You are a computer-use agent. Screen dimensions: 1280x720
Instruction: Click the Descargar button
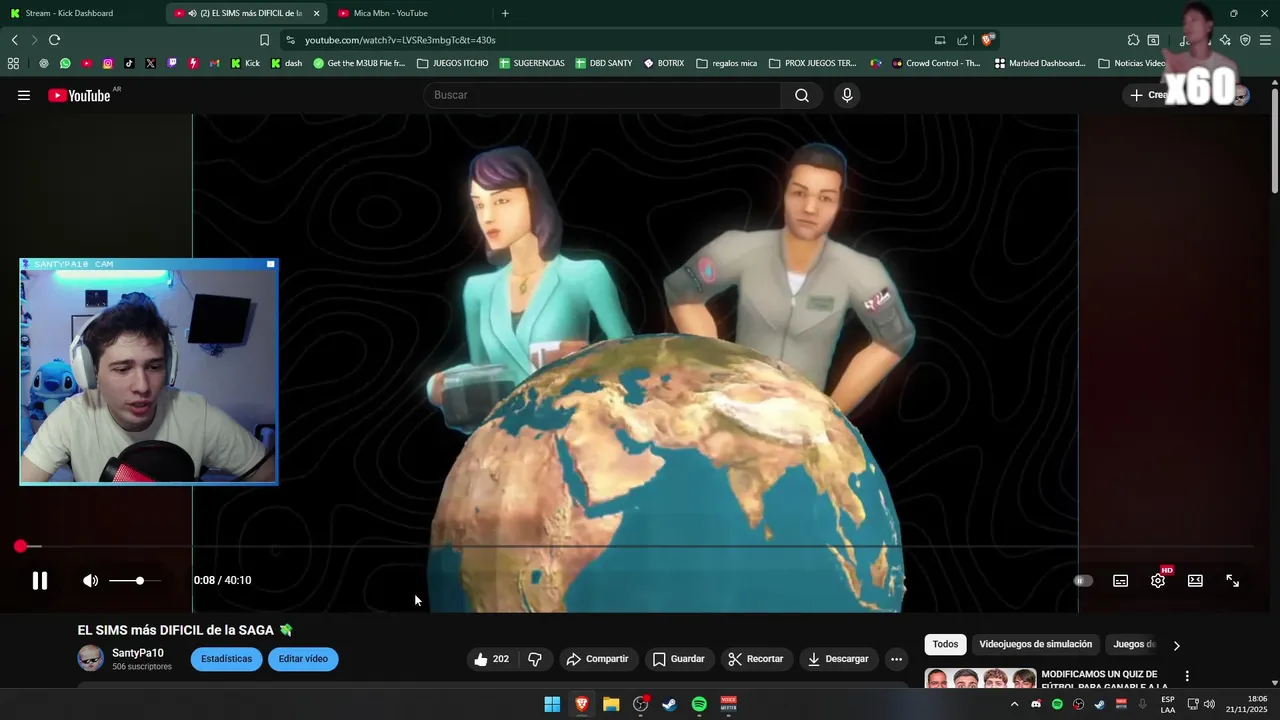838,659
